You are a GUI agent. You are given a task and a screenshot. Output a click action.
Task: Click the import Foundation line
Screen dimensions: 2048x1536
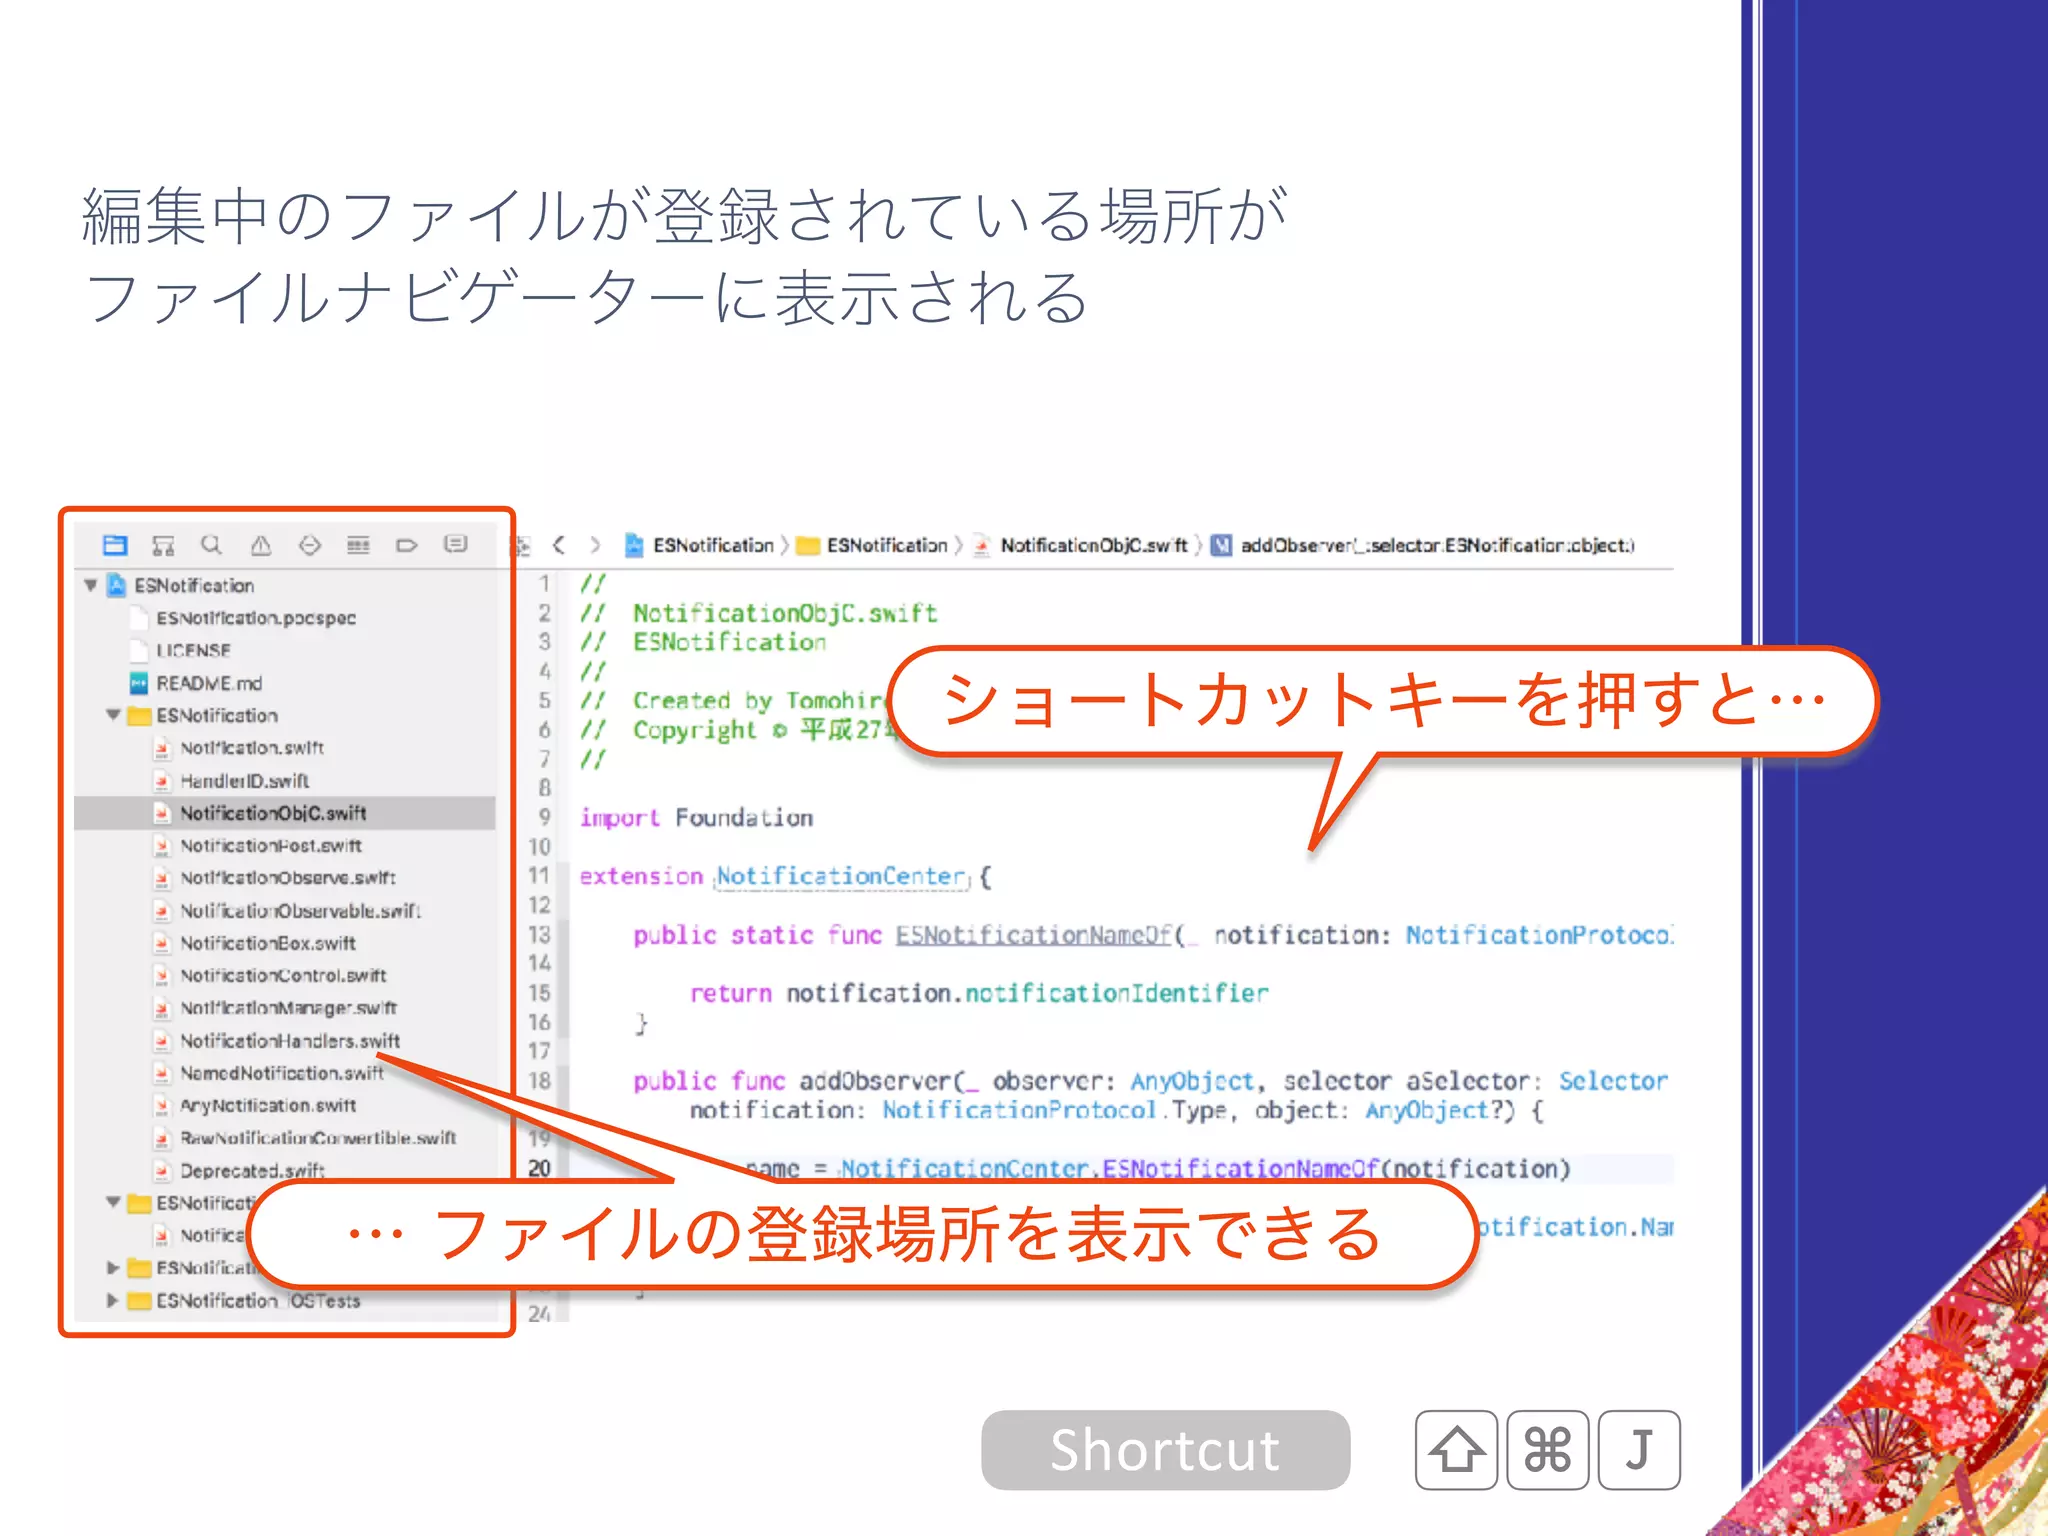tap(697, 818)
